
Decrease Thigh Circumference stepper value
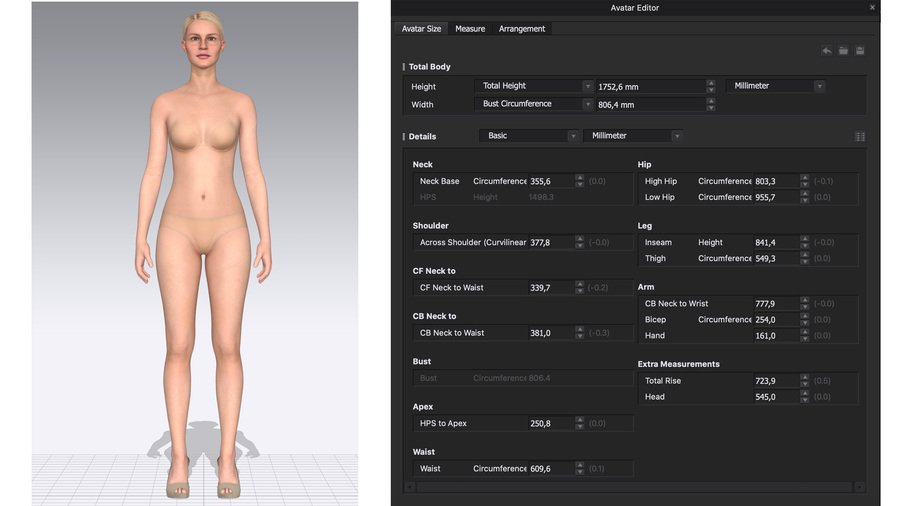tap(805, 262)
